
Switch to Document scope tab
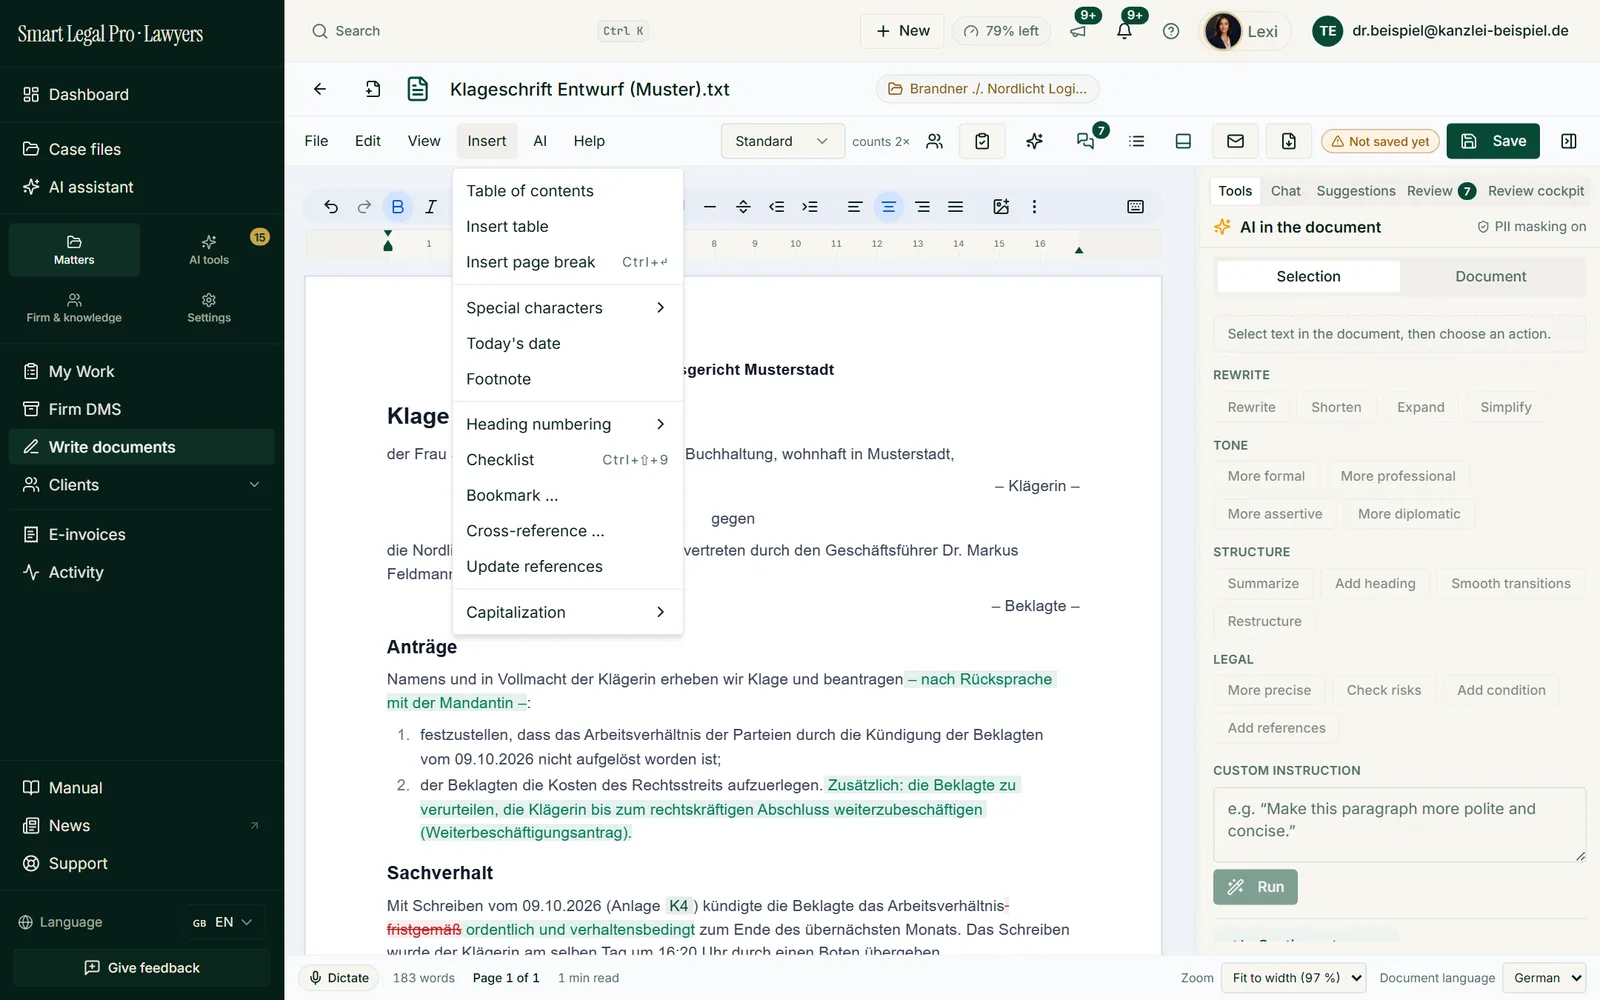point(1490,276)
